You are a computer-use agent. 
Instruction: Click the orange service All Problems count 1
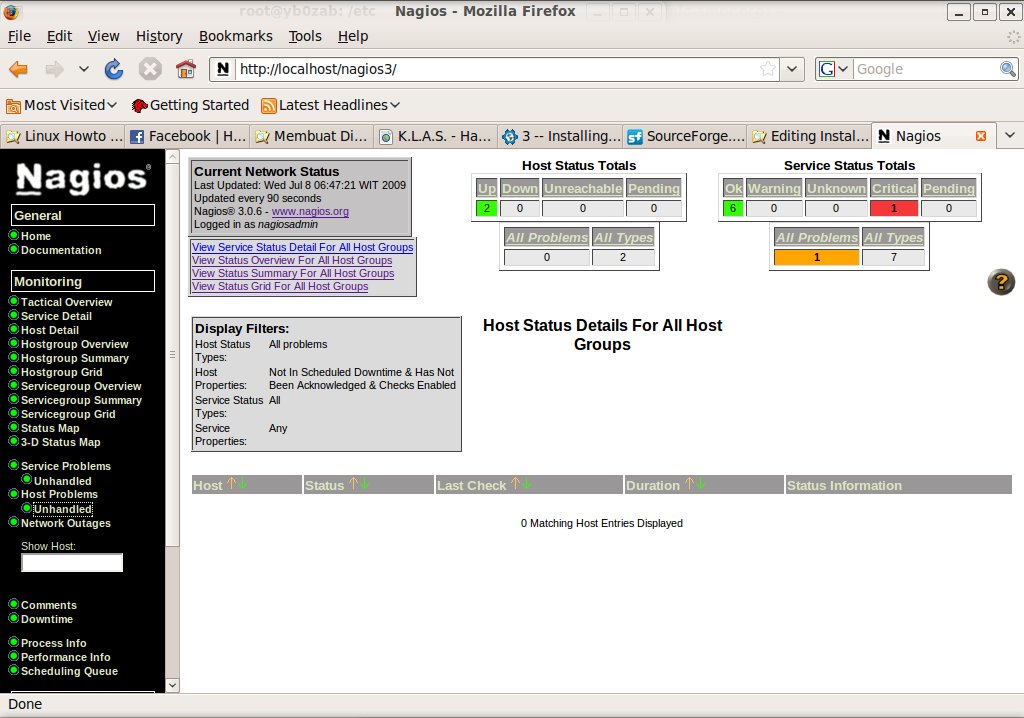pos(816,257)
